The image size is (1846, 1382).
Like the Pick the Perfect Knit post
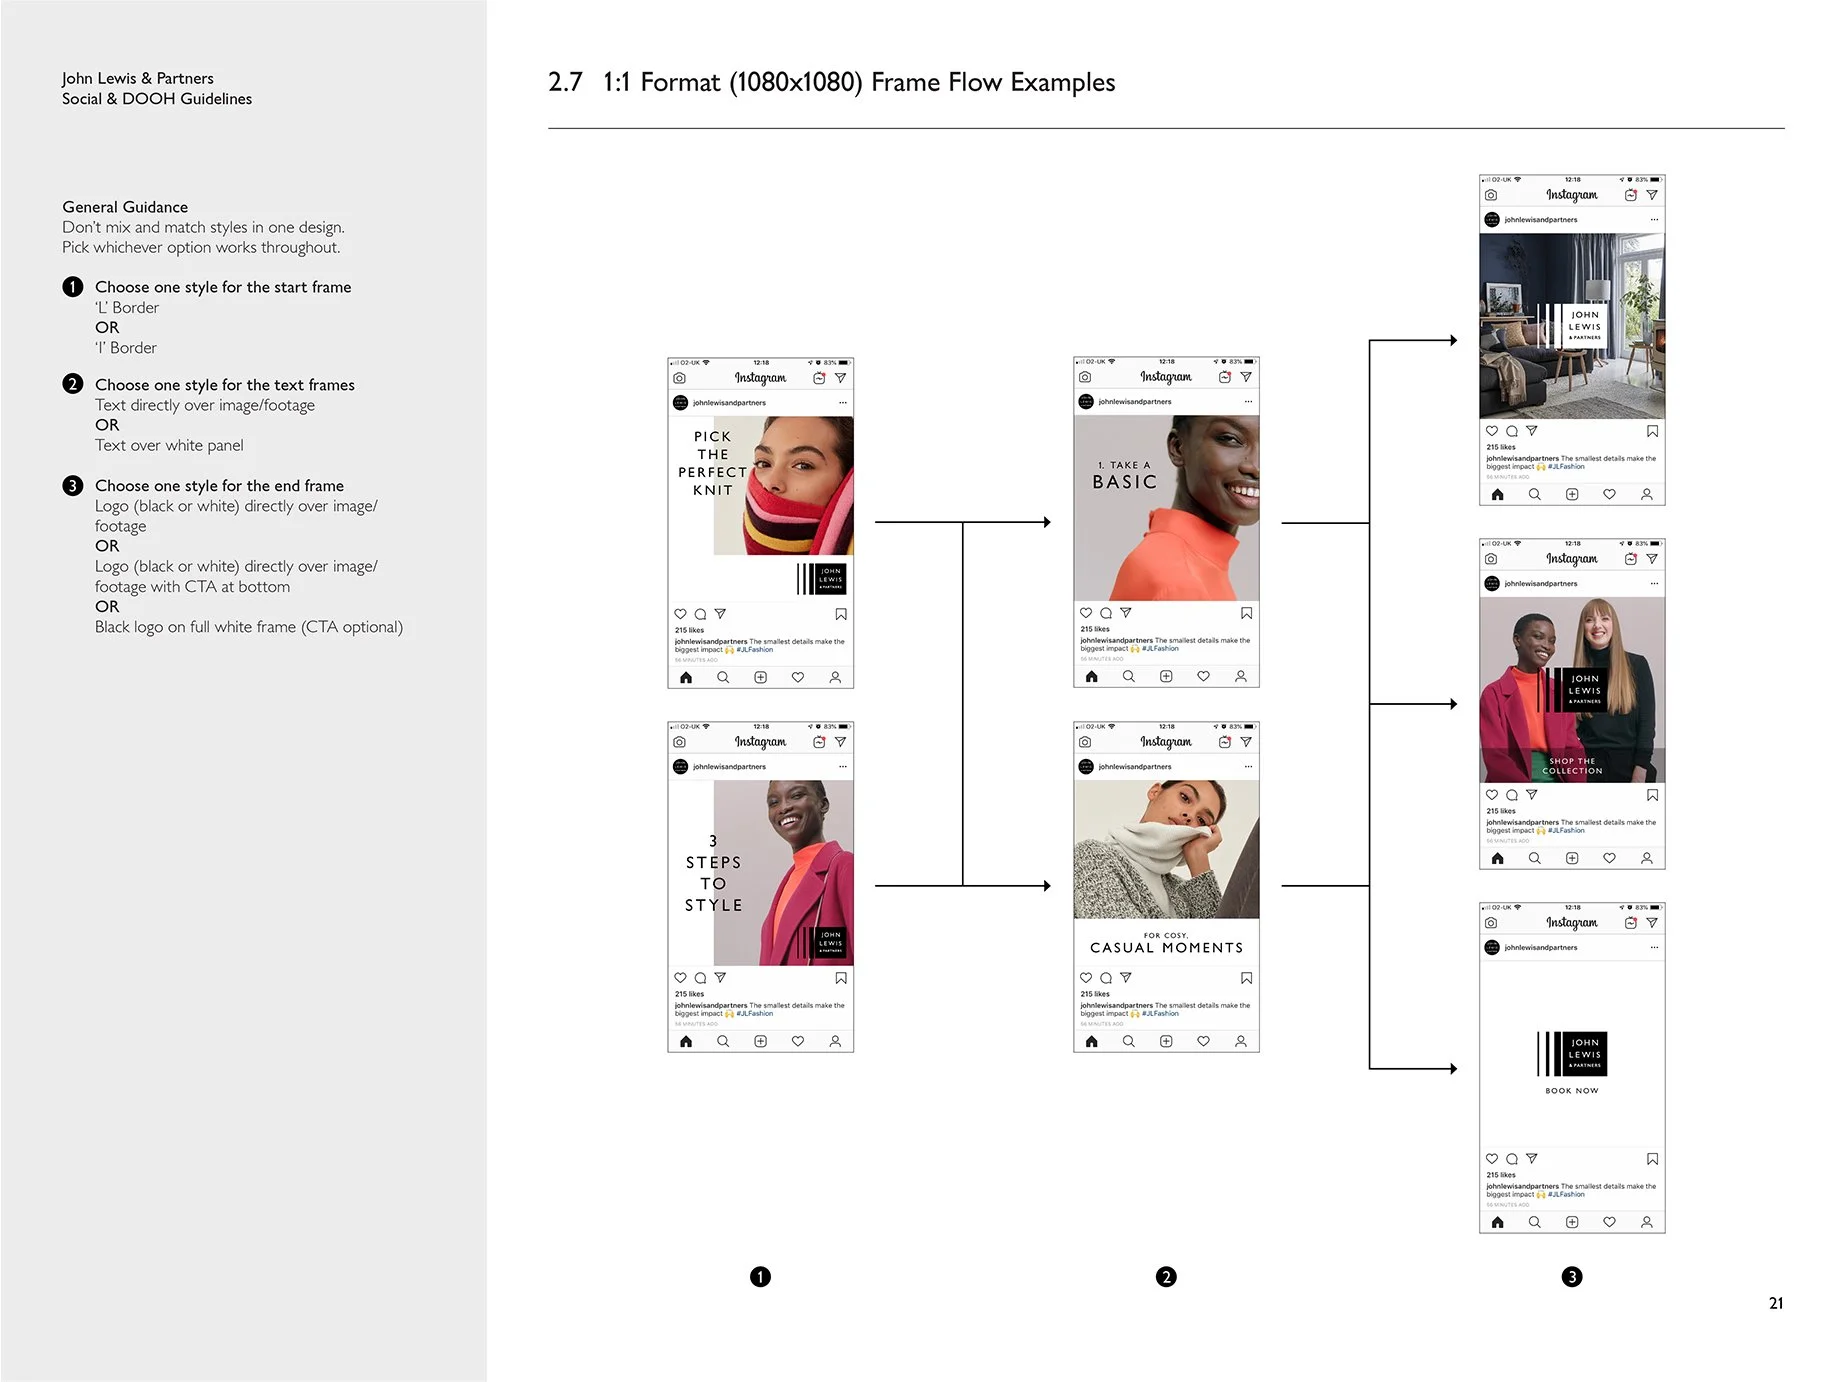point(680,614)
